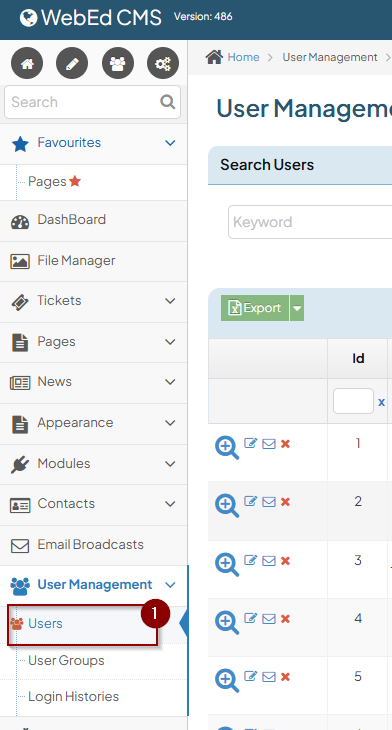The image size is (392, 730).
Task: Open the Export dropdown arrow
Action: point(297,308)
